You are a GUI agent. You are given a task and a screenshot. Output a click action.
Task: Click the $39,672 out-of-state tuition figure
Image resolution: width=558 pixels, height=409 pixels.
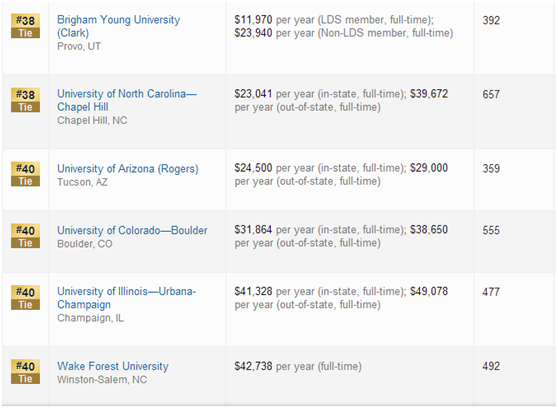[429, 94]
